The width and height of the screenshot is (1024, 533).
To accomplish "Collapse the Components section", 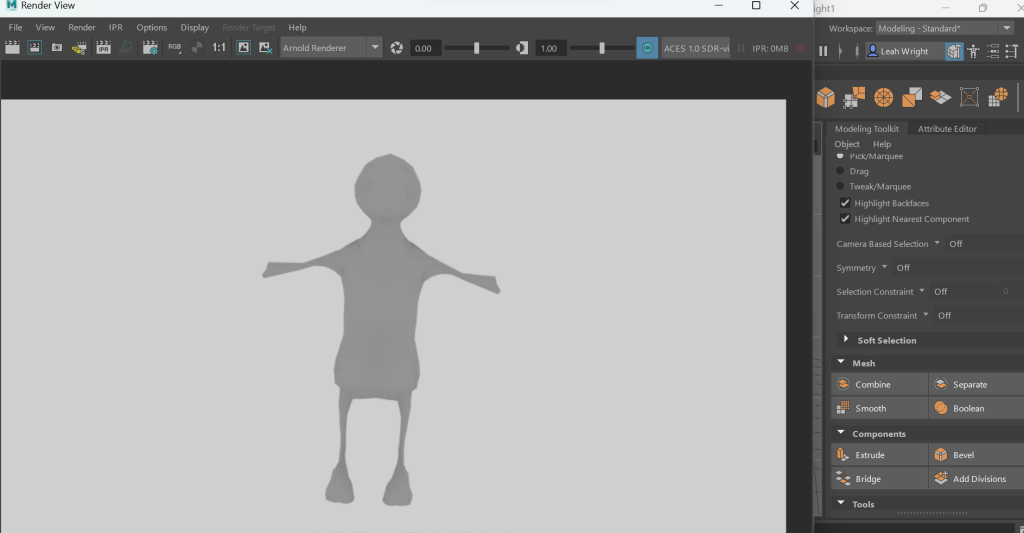I will pos(841,432).
